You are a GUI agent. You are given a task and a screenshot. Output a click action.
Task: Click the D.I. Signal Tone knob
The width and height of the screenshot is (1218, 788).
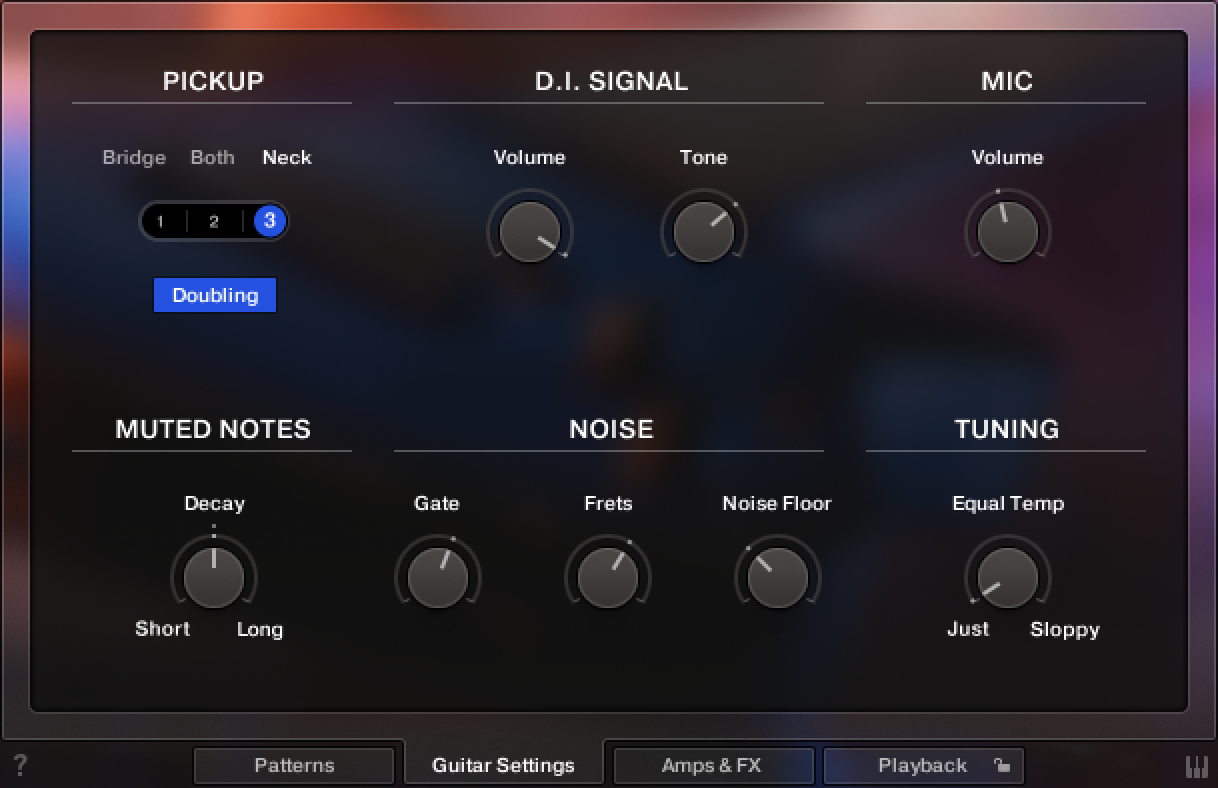click(x=703, y=230)
